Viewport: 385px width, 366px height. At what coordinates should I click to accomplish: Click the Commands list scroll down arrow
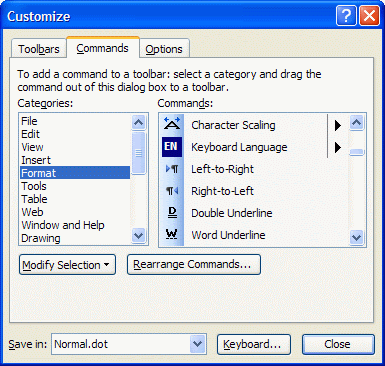[357, 237]
